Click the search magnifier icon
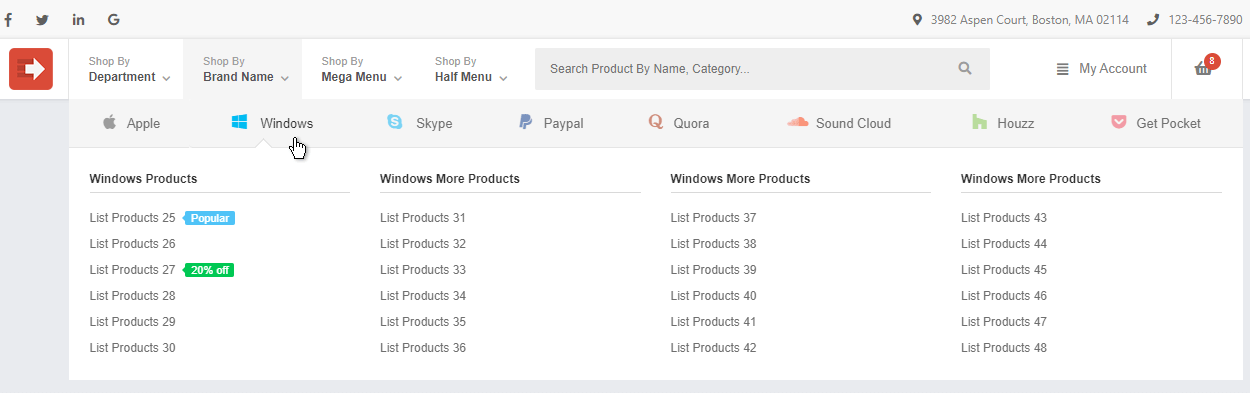 pos(965,69)
